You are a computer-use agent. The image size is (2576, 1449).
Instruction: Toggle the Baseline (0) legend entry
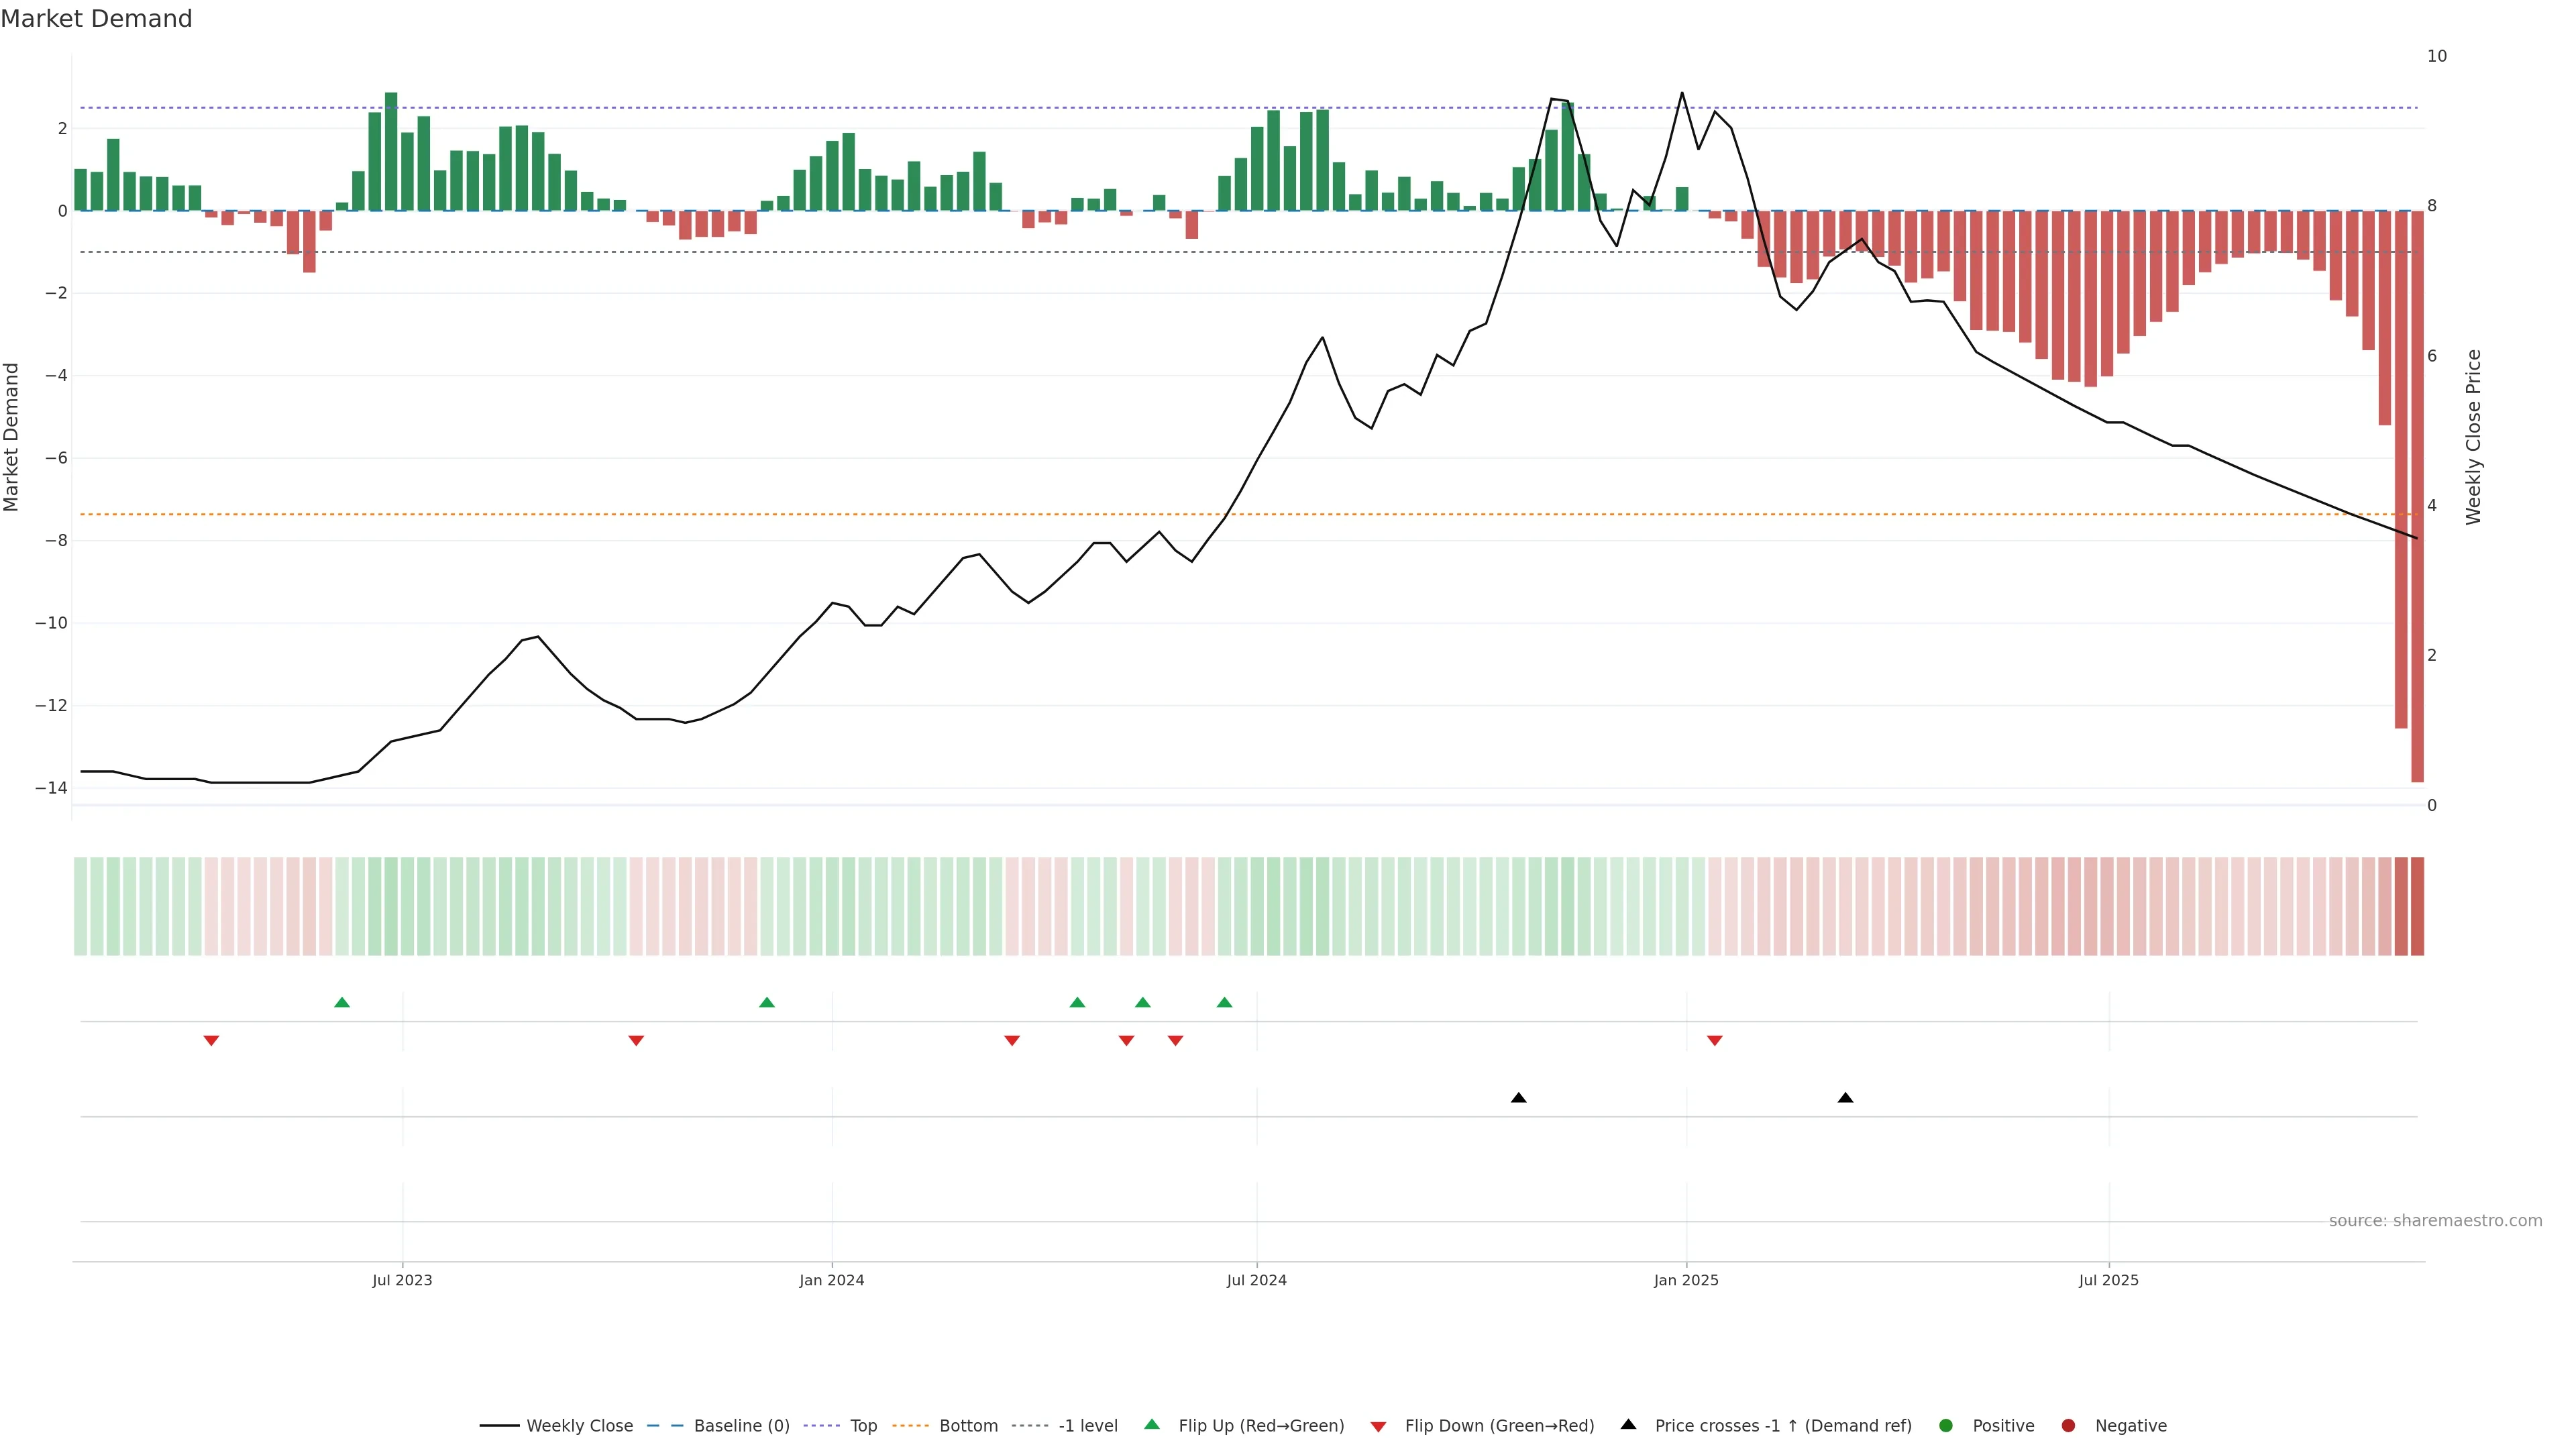pos(741,1426)
